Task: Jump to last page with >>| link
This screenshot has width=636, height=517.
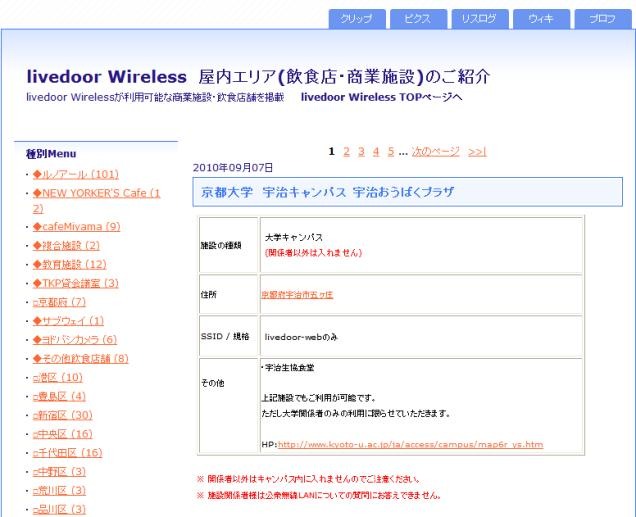Action: [477, 151]
